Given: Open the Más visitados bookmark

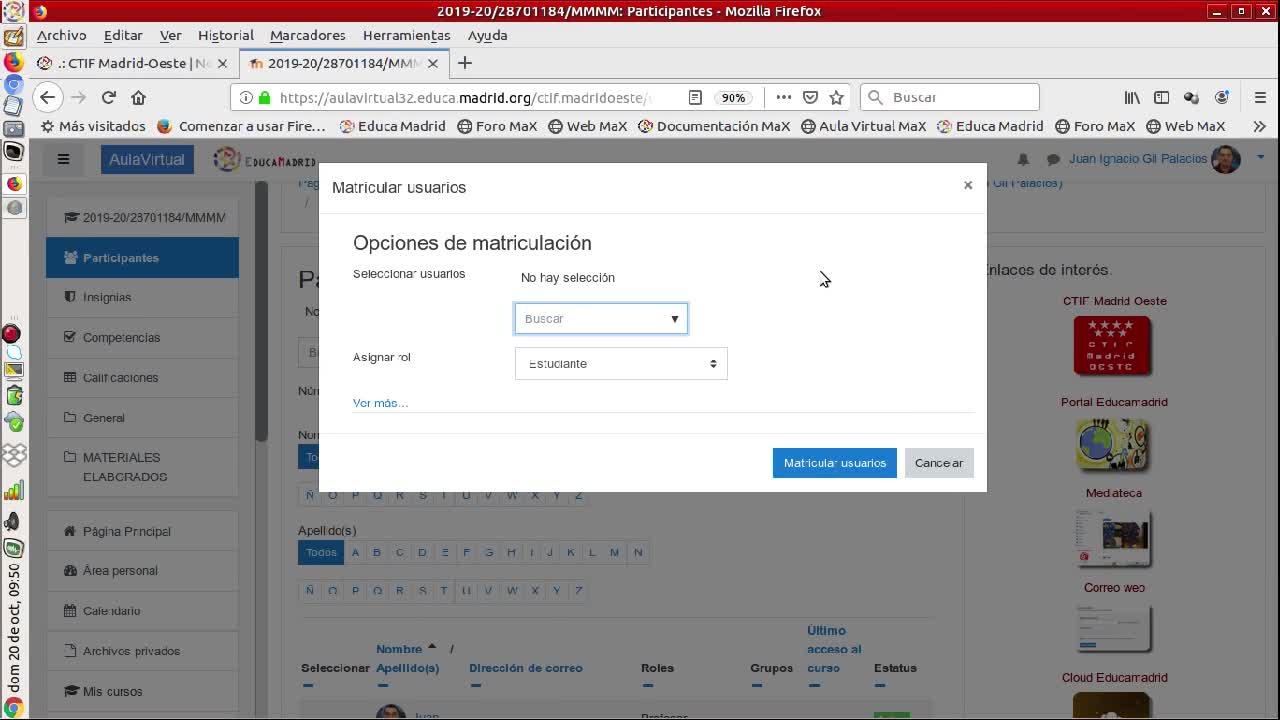Looking at the screenshot, I should [93, 126].
